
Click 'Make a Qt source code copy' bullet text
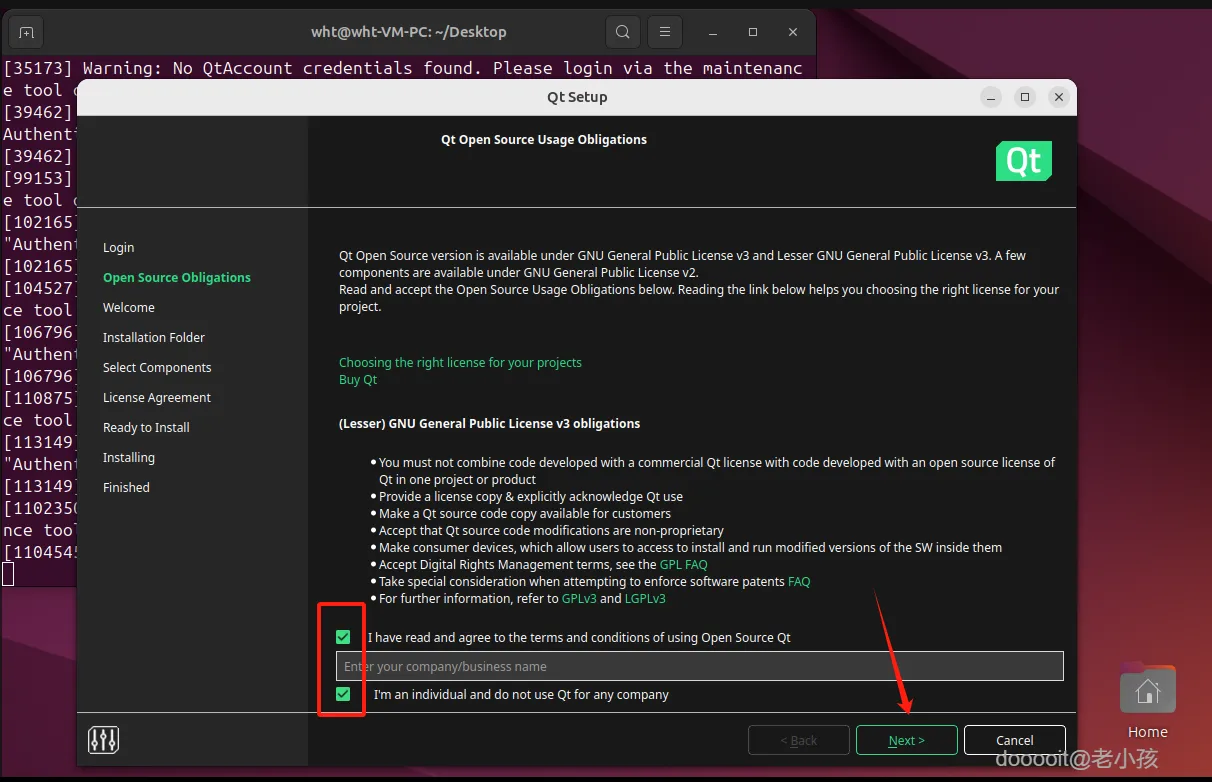point(525,513)
